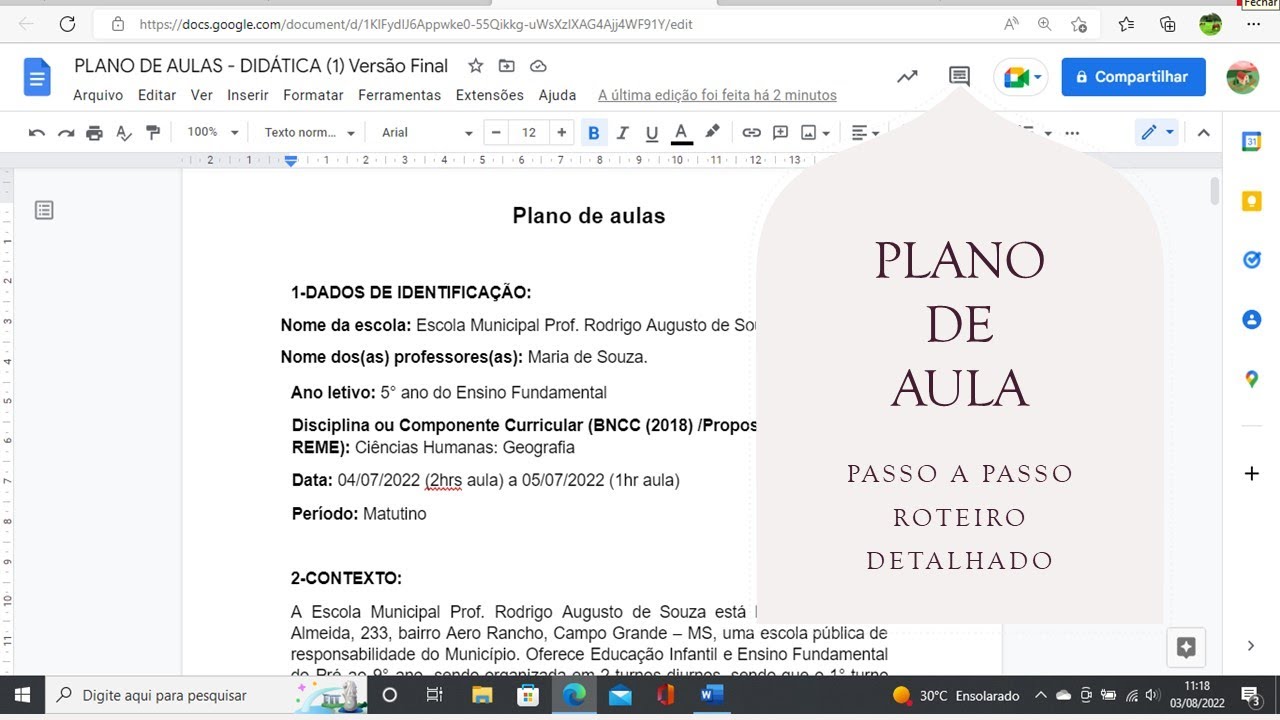The height and width of the screenshot is (720, 1280).
Task: Get add-ons with the side panel plus
Action: [x=1251, y=473]
